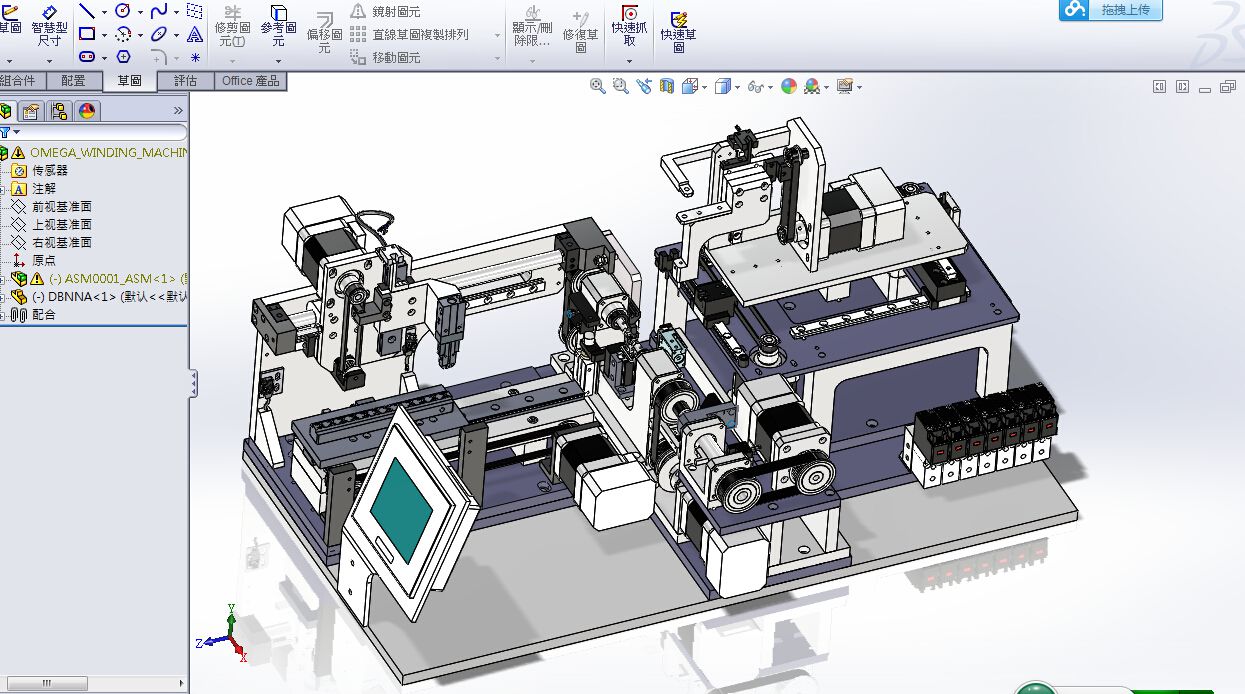This screenshot has height=694, width=1245.
Task: Click the 拖拽上传 upload button
Action: pos(1111,10)
